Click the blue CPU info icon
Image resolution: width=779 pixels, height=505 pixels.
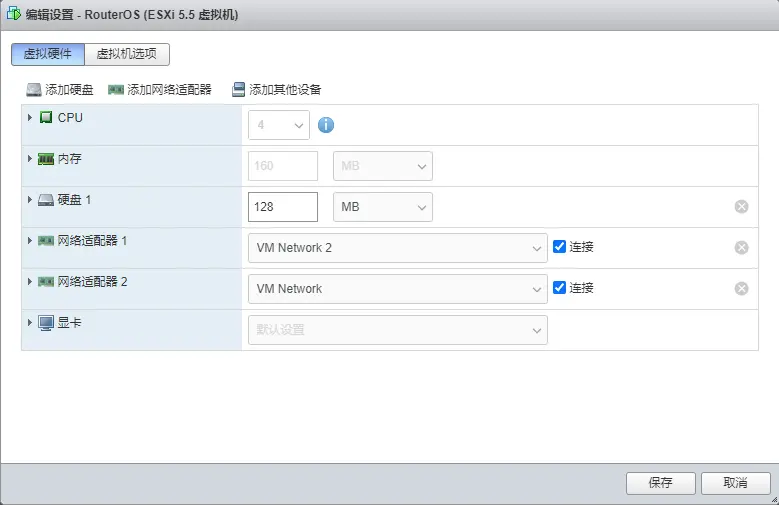point(326,125)
